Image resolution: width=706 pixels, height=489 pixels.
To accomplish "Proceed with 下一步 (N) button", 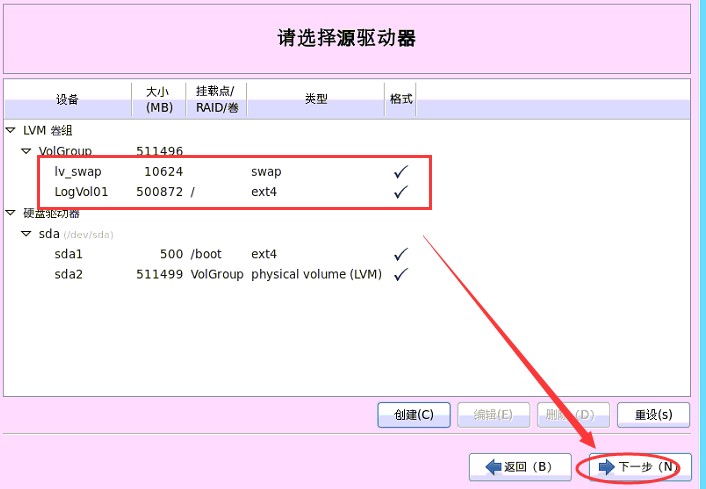I will coord(635,467).
